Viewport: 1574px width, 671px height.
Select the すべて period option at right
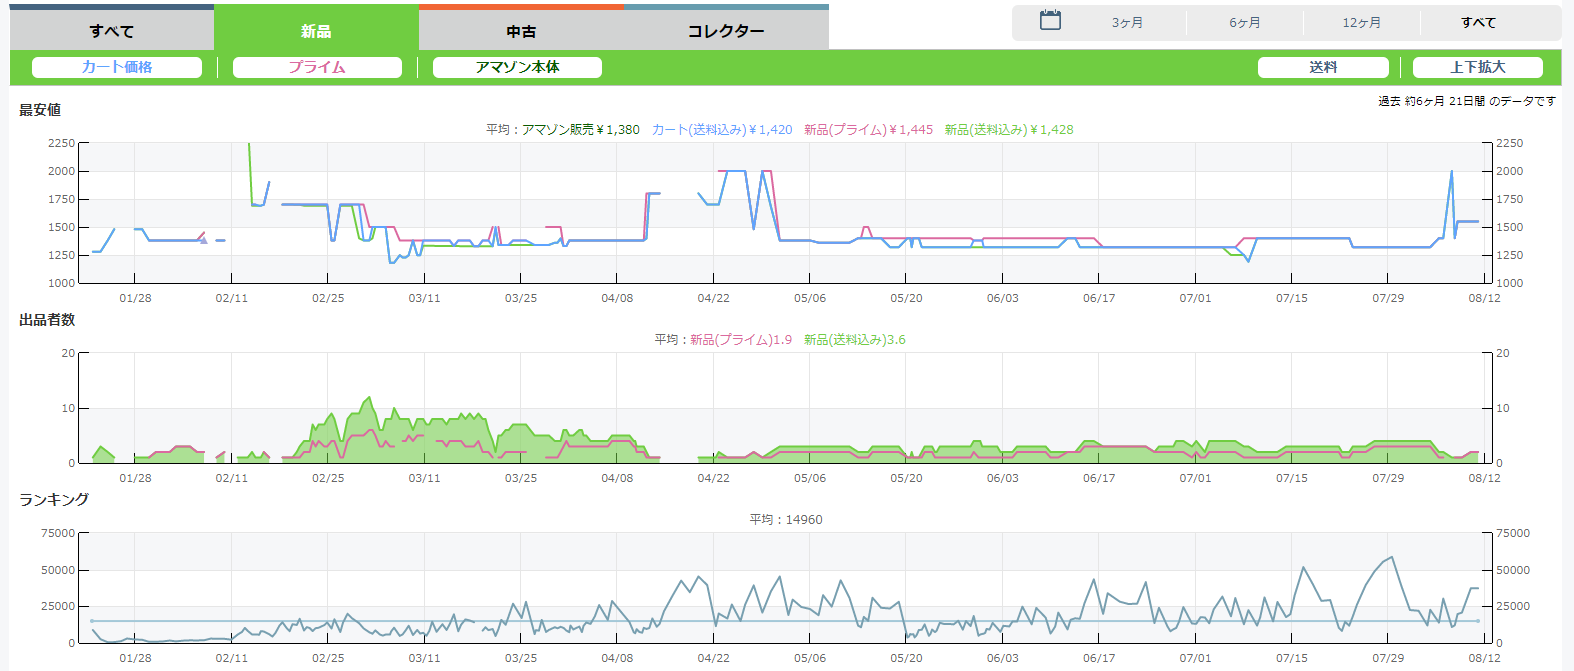click(x=1478, y=23)
